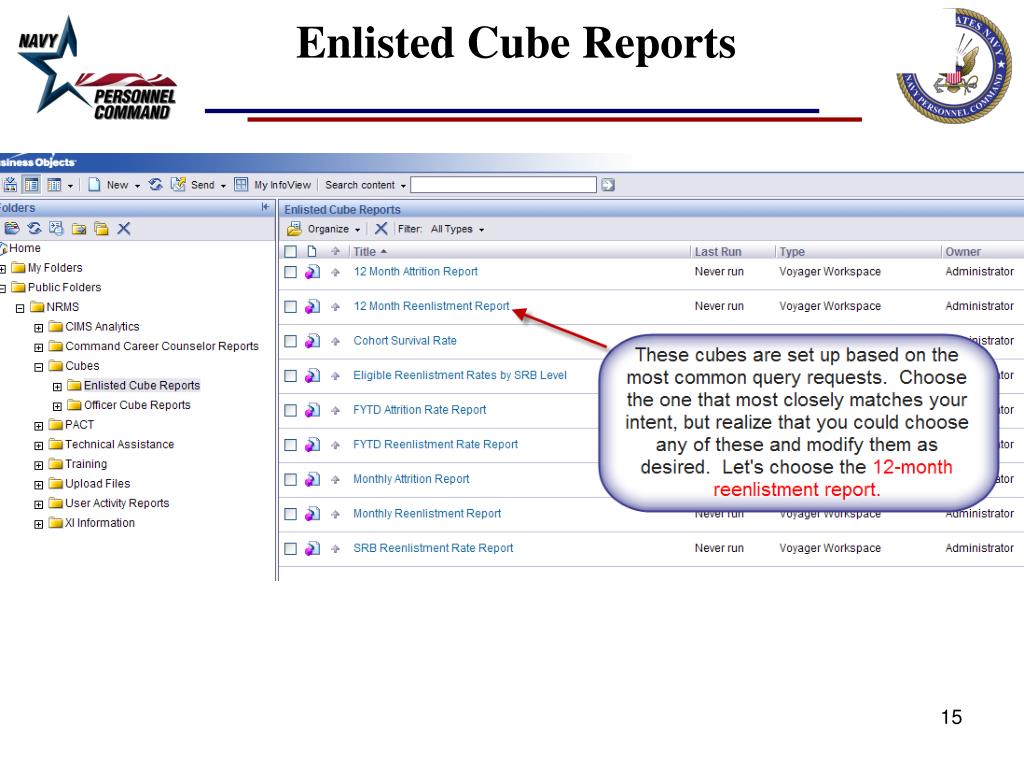Expand the Officer Cube Reports folder
Image resolution: width=1024 pixels, height=768 pixels.
[x=57, y=406]
